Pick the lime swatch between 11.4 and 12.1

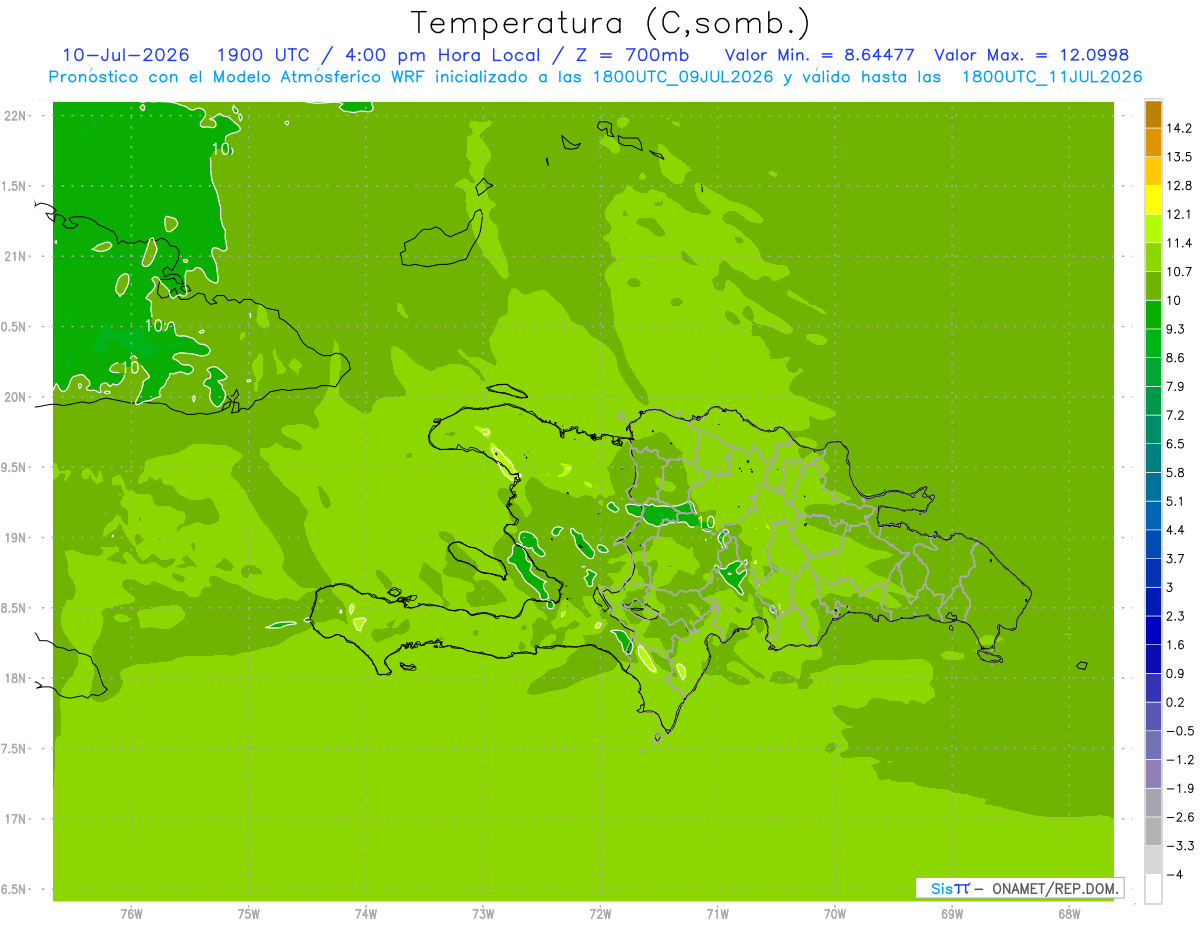(1153, 229)
